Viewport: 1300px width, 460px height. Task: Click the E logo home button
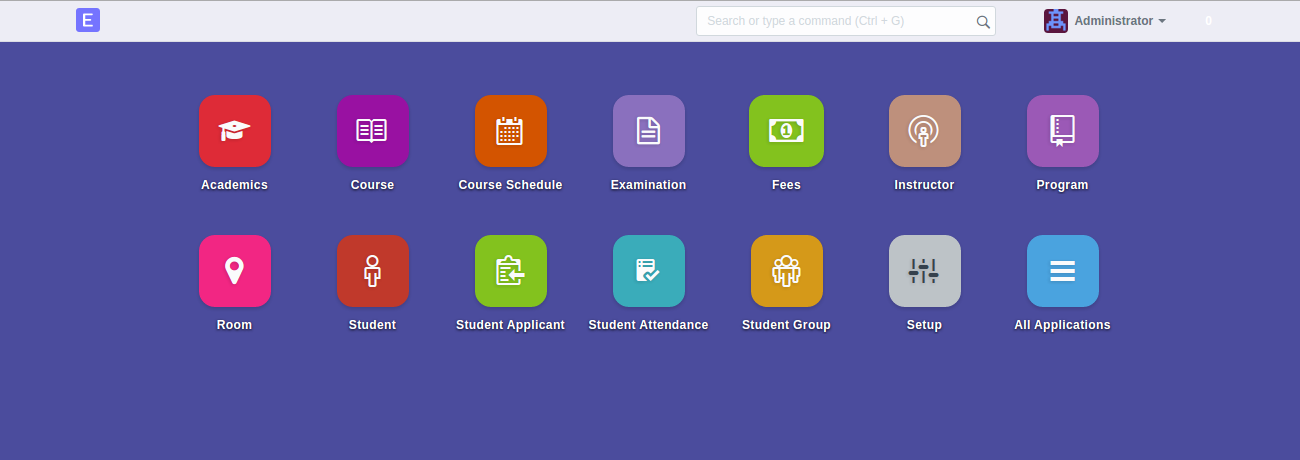88,20
